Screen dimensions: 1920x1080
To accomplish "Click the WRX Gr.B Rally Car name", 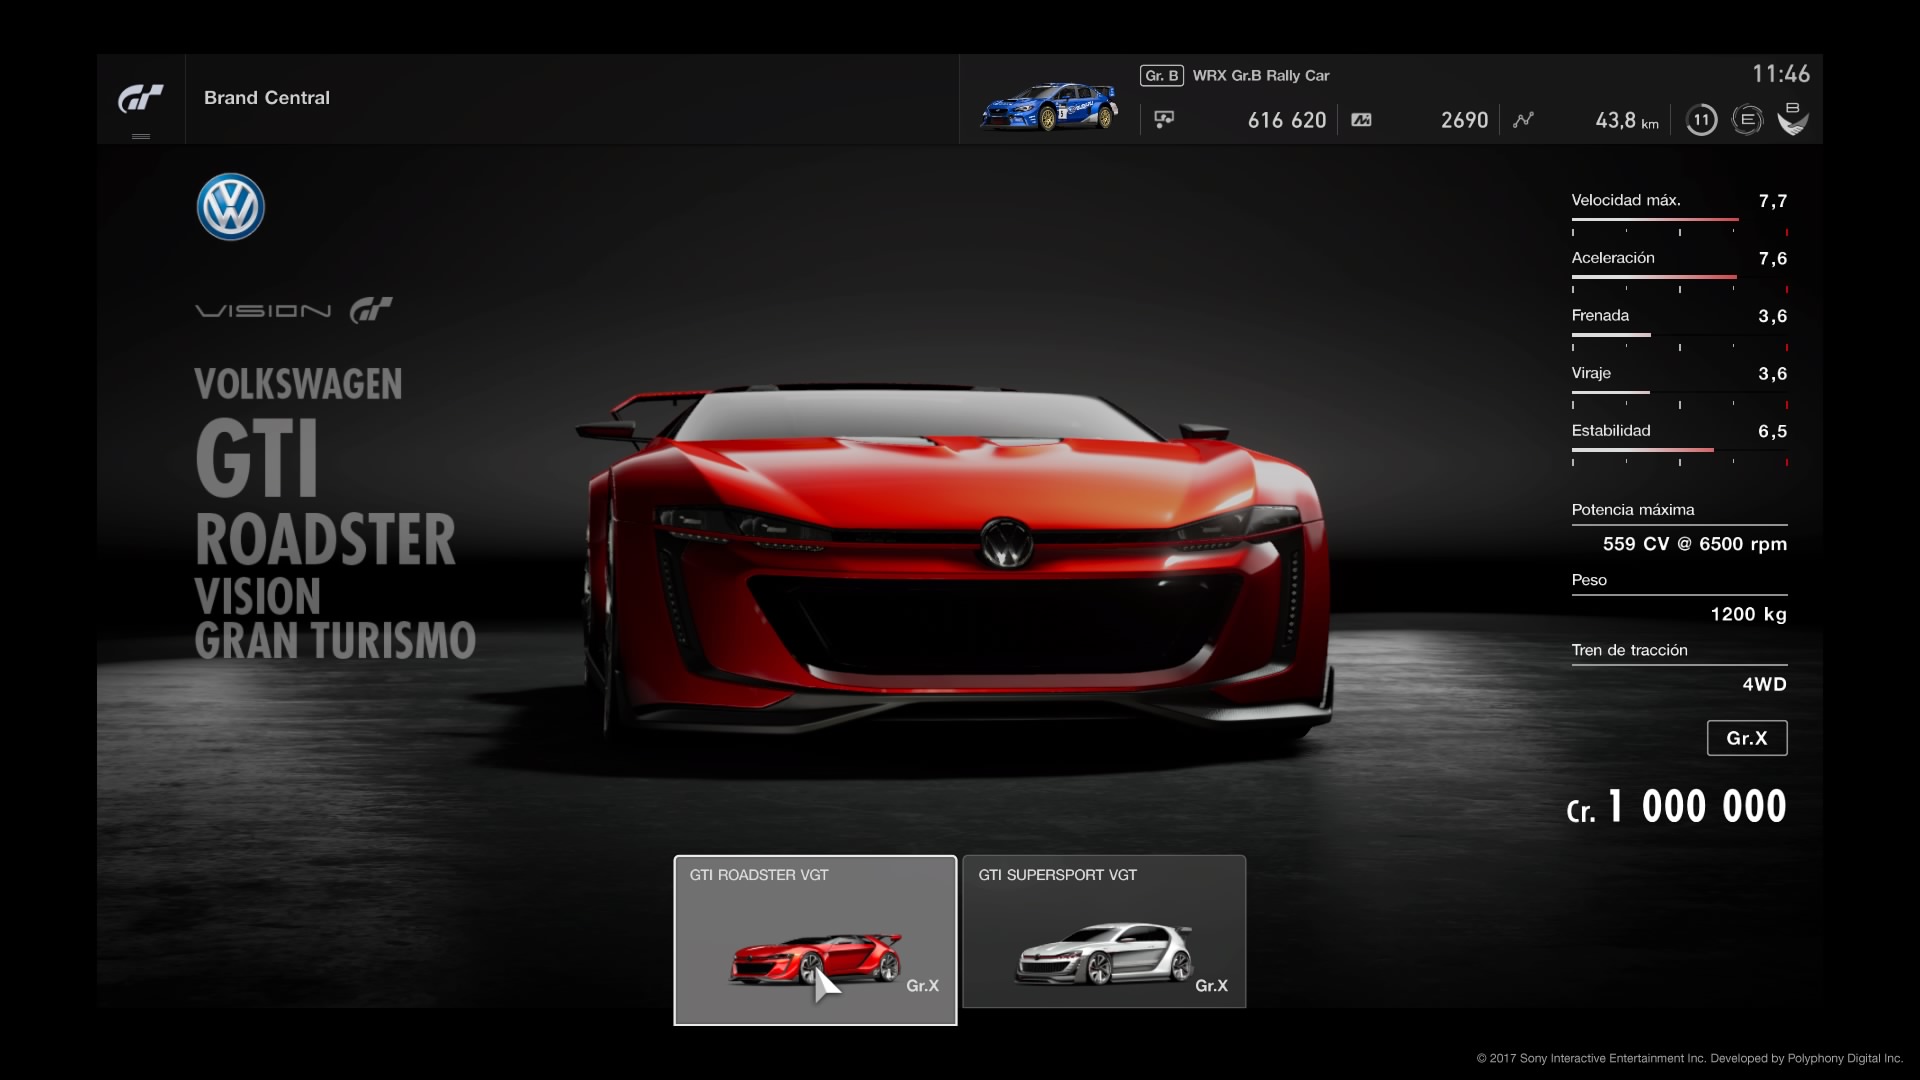I will tap(1261, 76).
